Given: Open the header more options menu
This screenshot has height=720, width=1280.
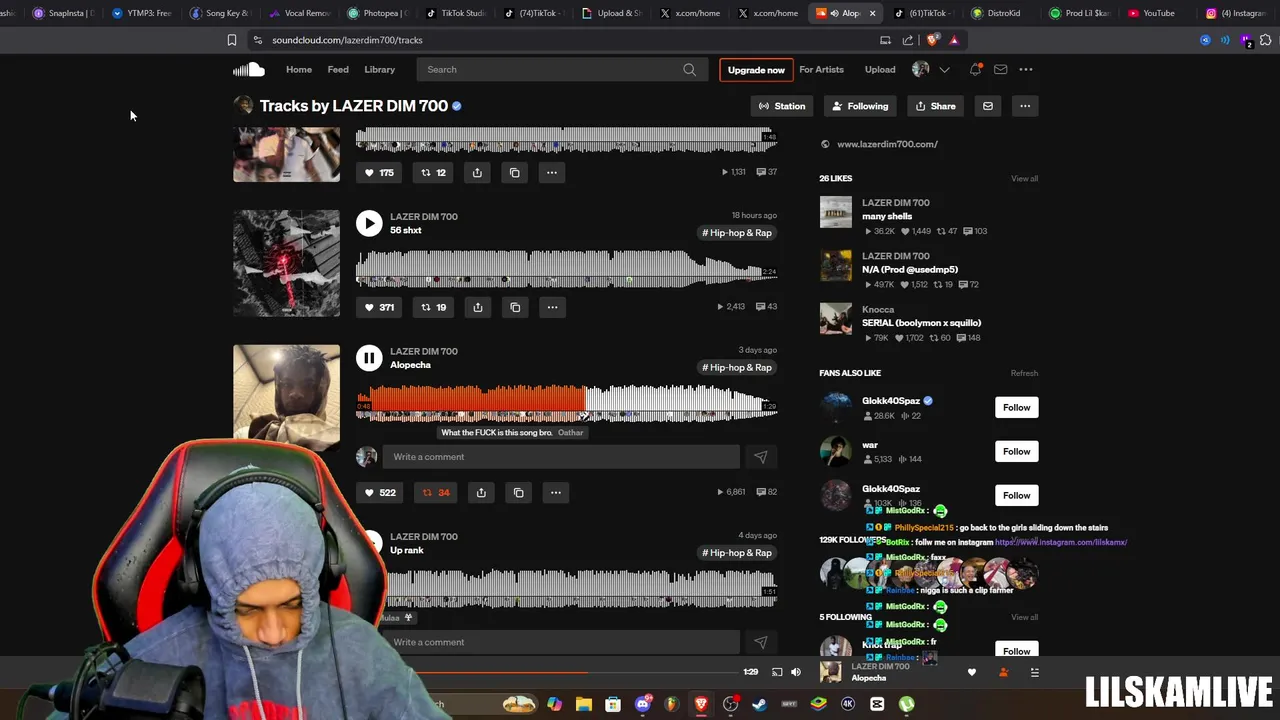Looking at the screenshot, I should tap(1025, 69).
